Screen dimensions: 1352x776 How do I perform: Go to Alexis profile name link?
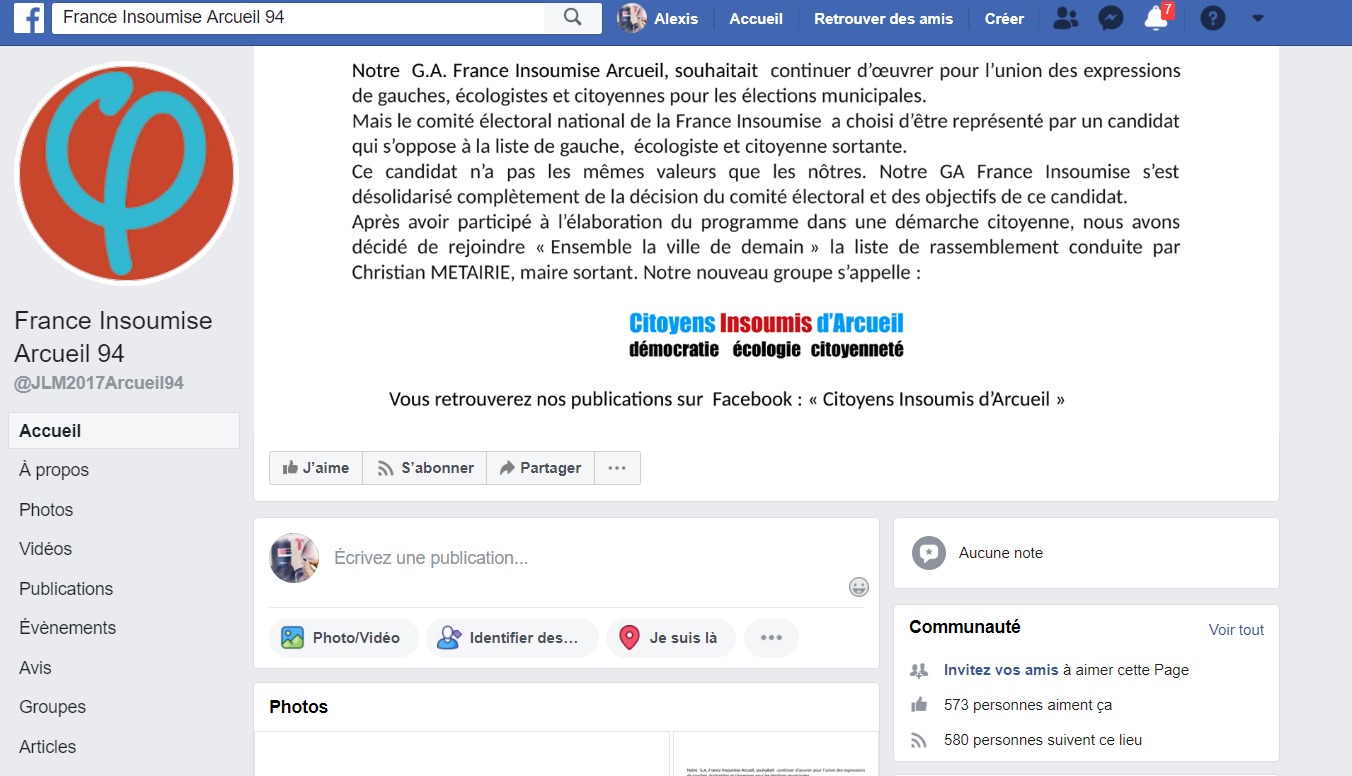[676, 18]
